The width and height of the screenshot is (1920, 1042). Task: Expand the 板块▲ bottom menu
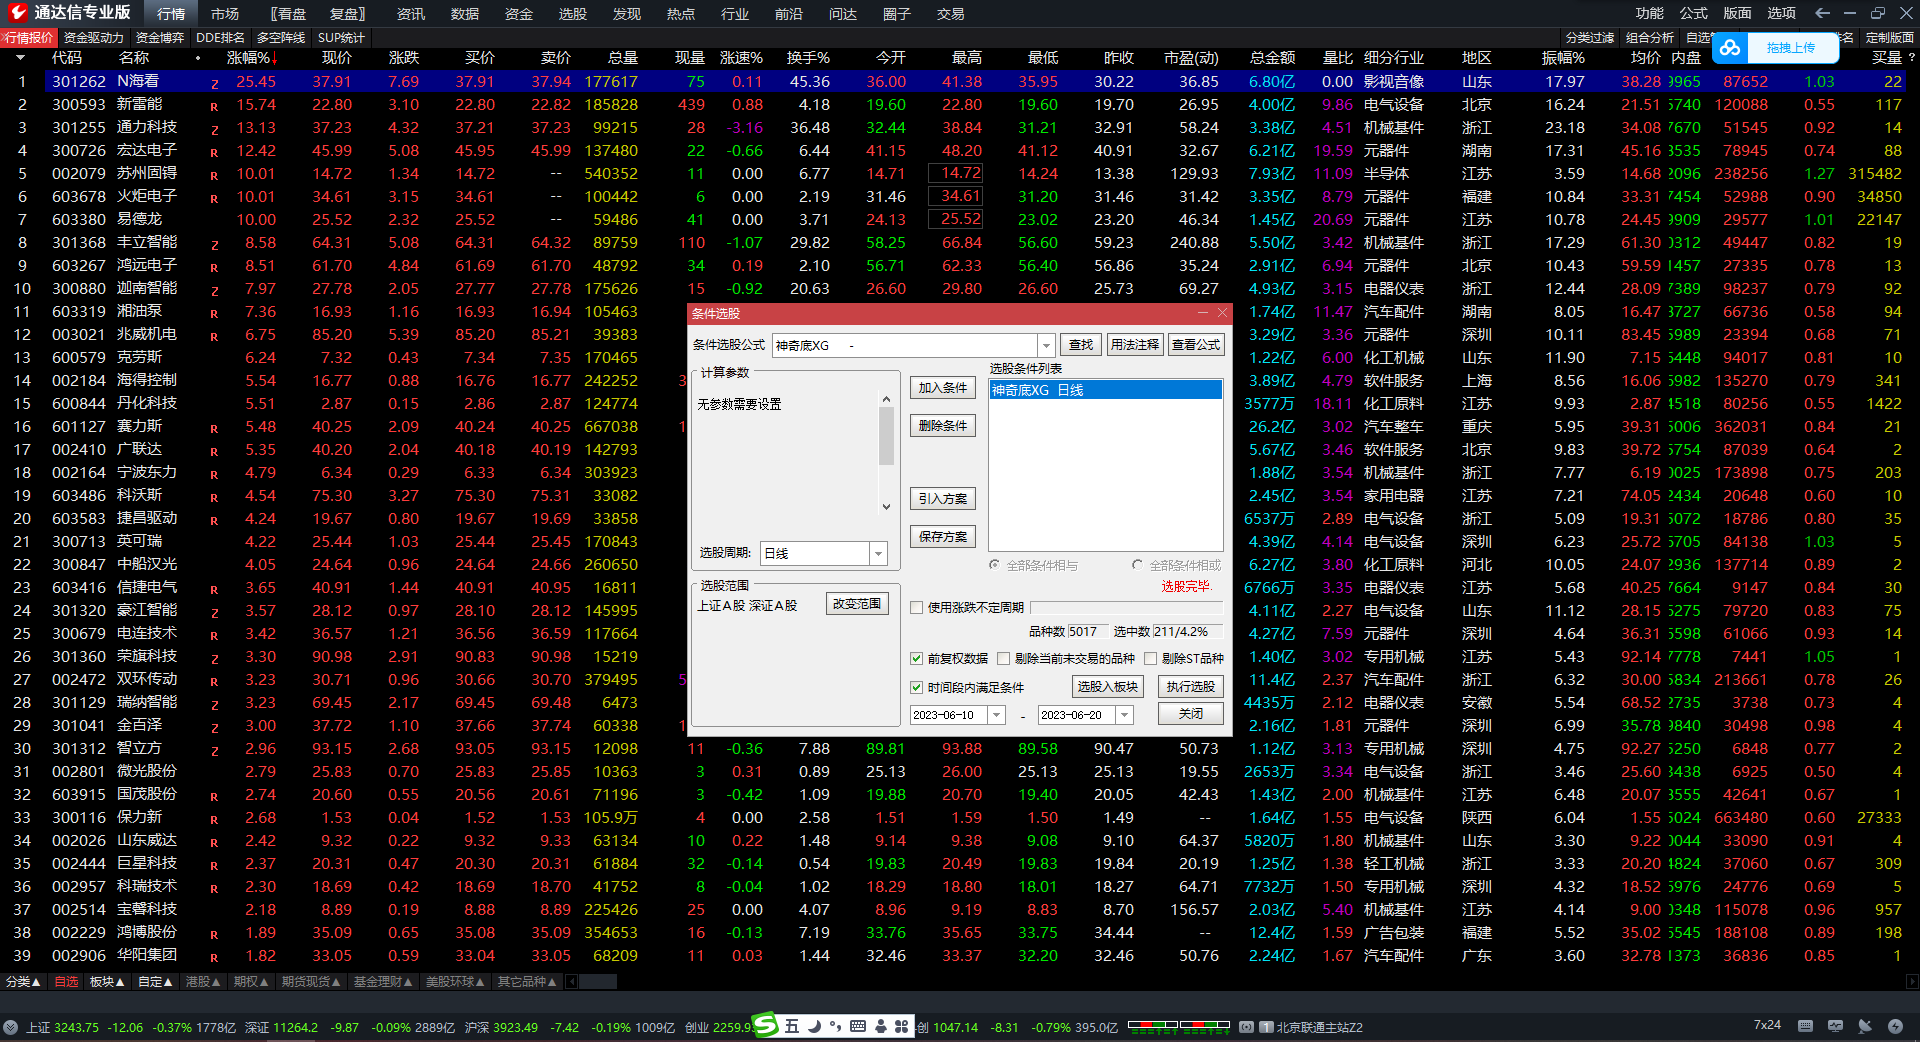(107, 982)
